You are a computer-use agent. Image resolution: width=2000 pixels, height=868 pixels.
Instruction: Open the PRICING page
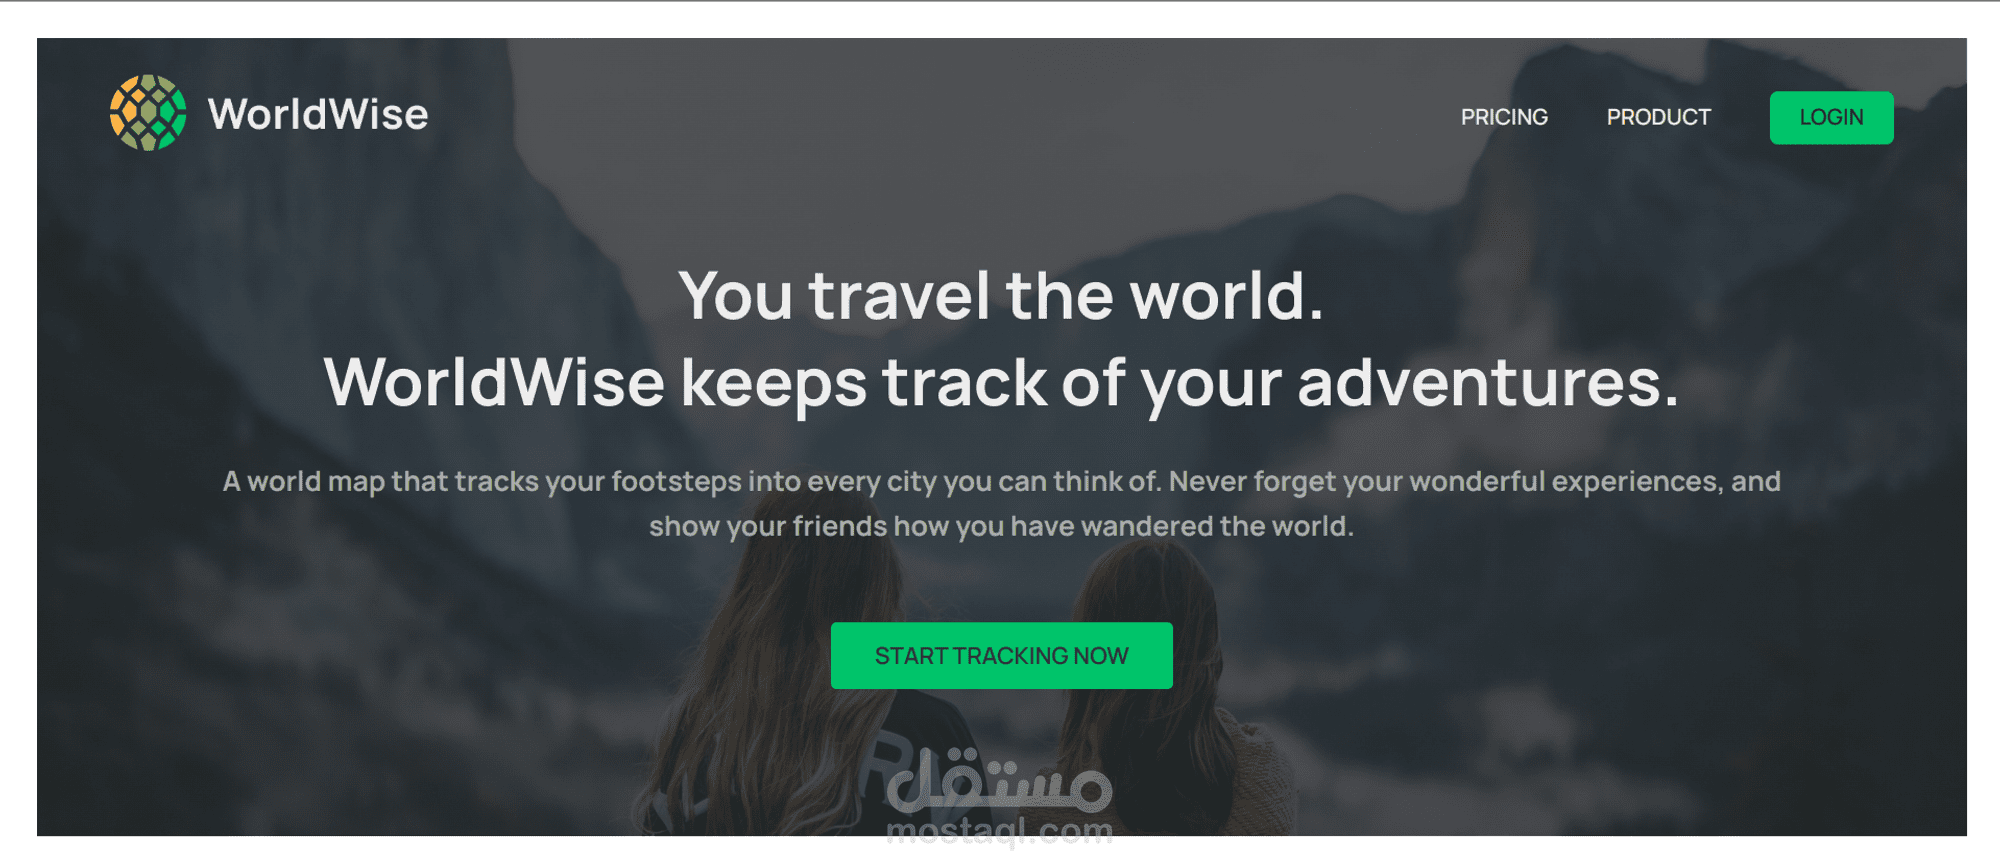pyautogui.click(x=1504, y=117)
